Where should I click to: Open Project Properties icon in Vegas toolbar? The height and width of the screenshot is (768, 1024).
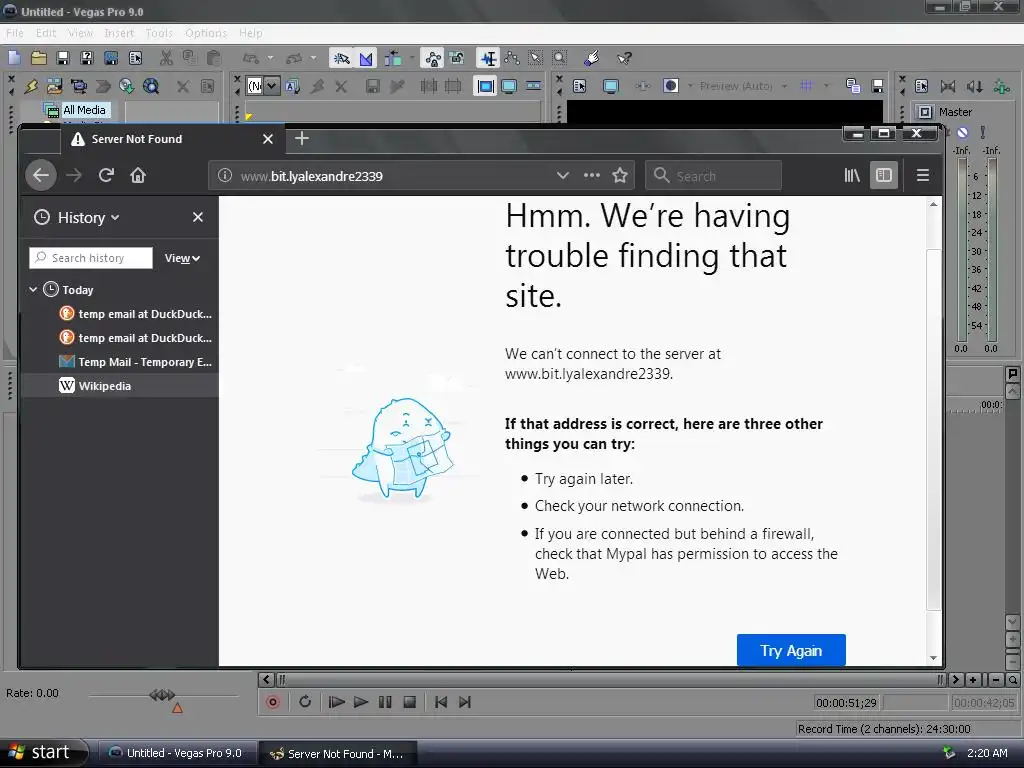click(x=135, y=58)
